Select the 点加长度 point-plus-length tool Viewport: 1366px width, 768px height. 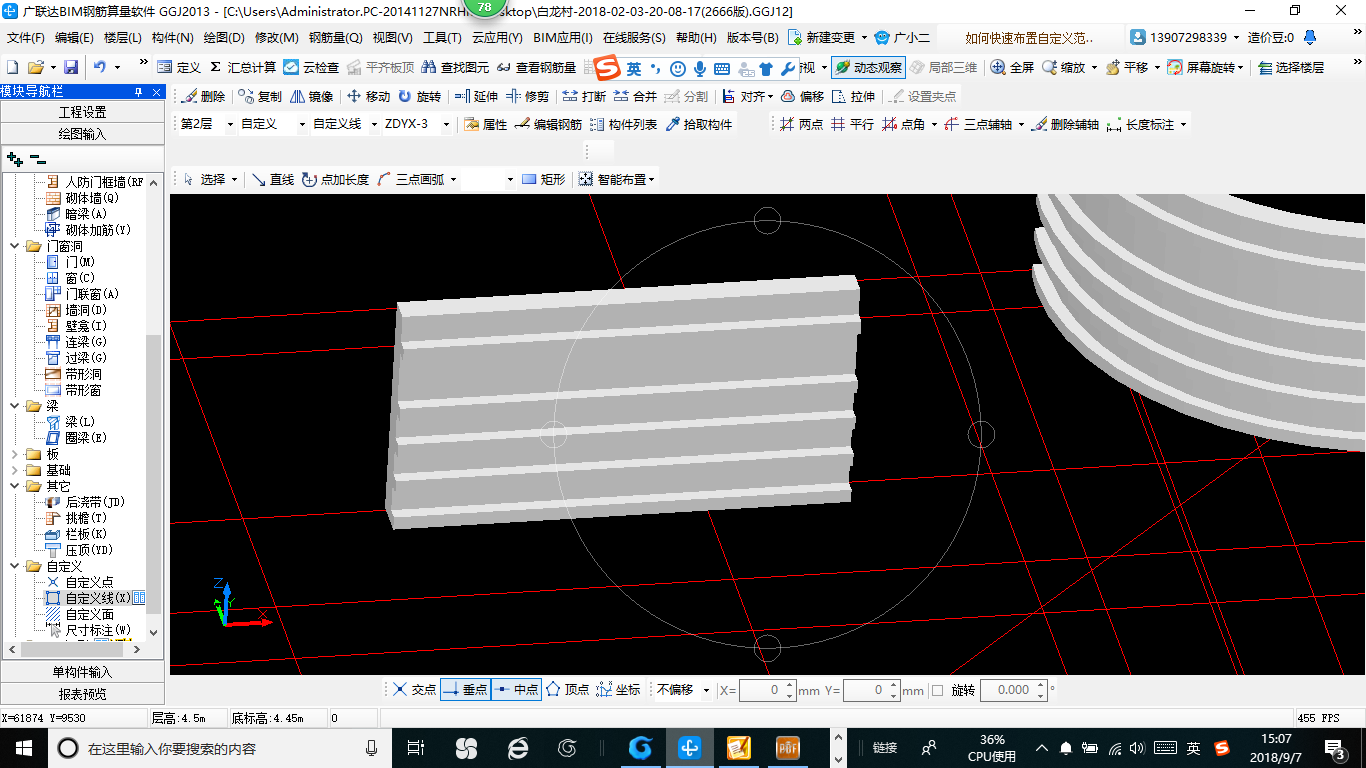[x=335, y=180]
